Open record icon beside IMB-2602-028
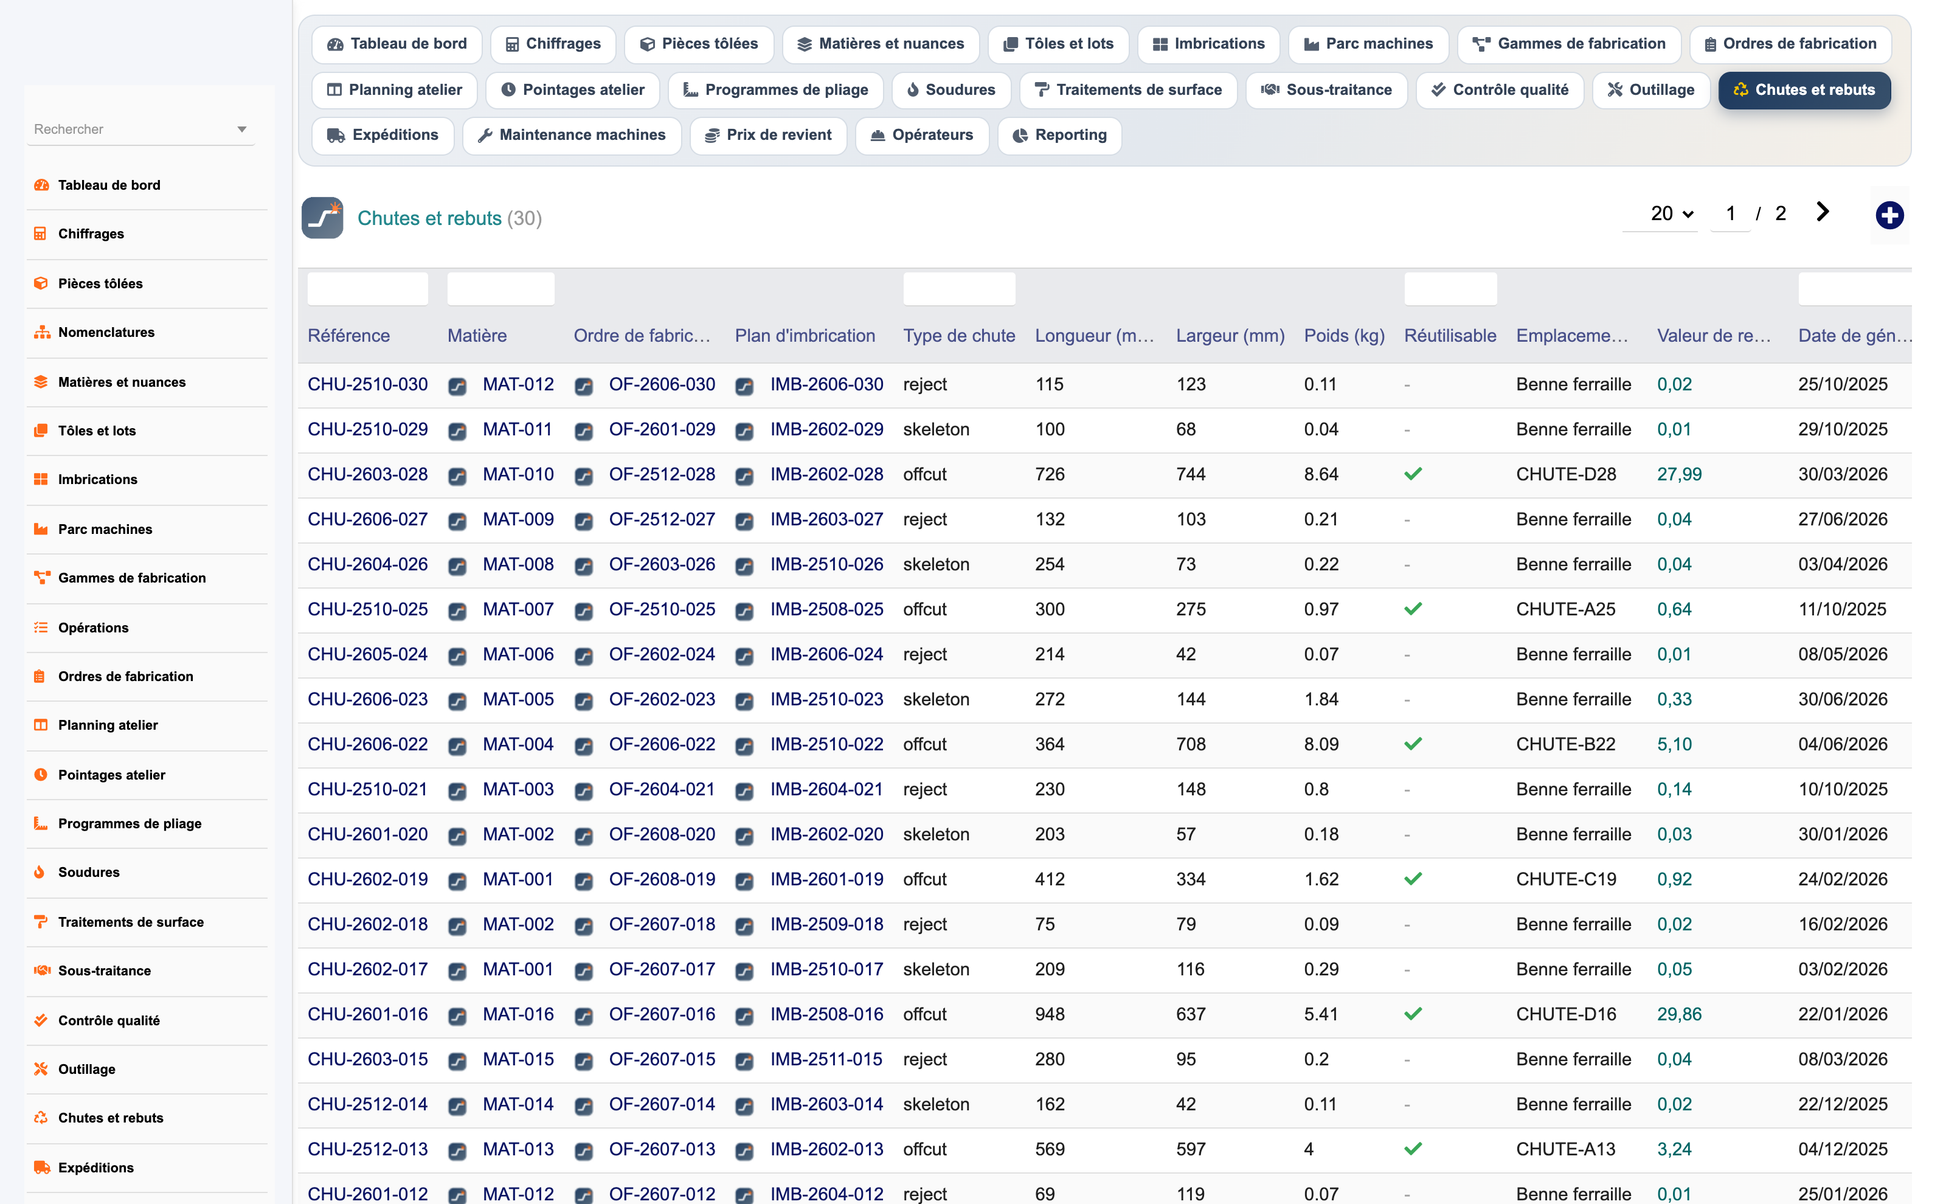Viewport: 1946px width, 1204px height. (x=744, y=476)
